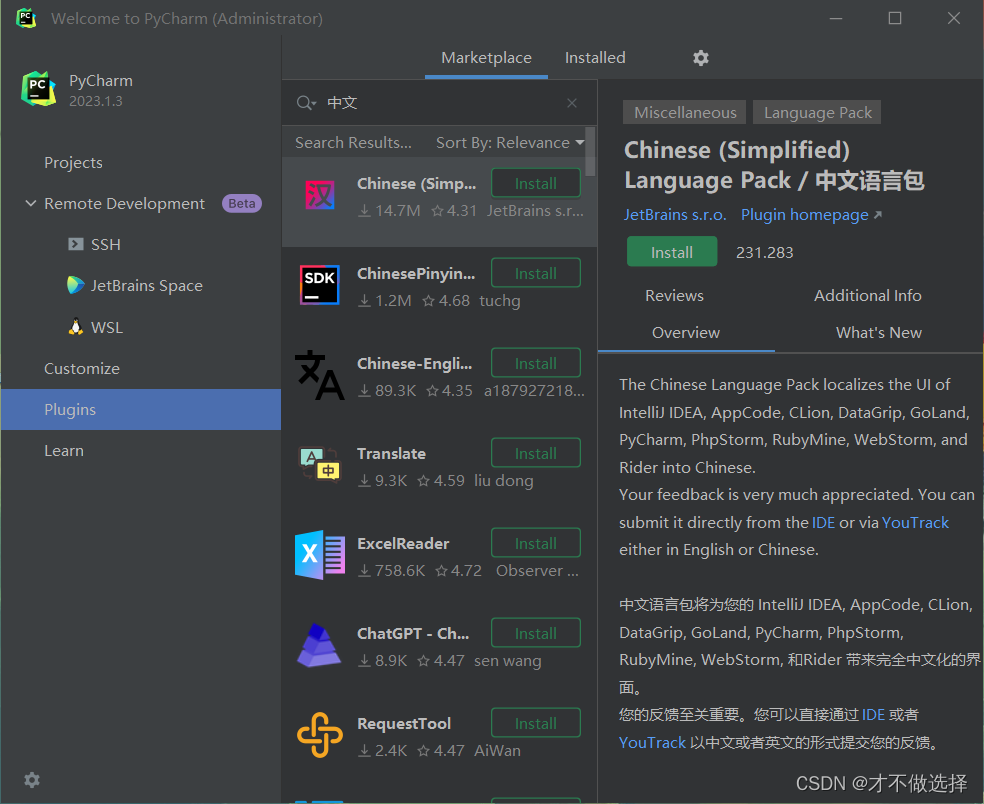Select the Translate plugin icon

(x=319, y=464)
